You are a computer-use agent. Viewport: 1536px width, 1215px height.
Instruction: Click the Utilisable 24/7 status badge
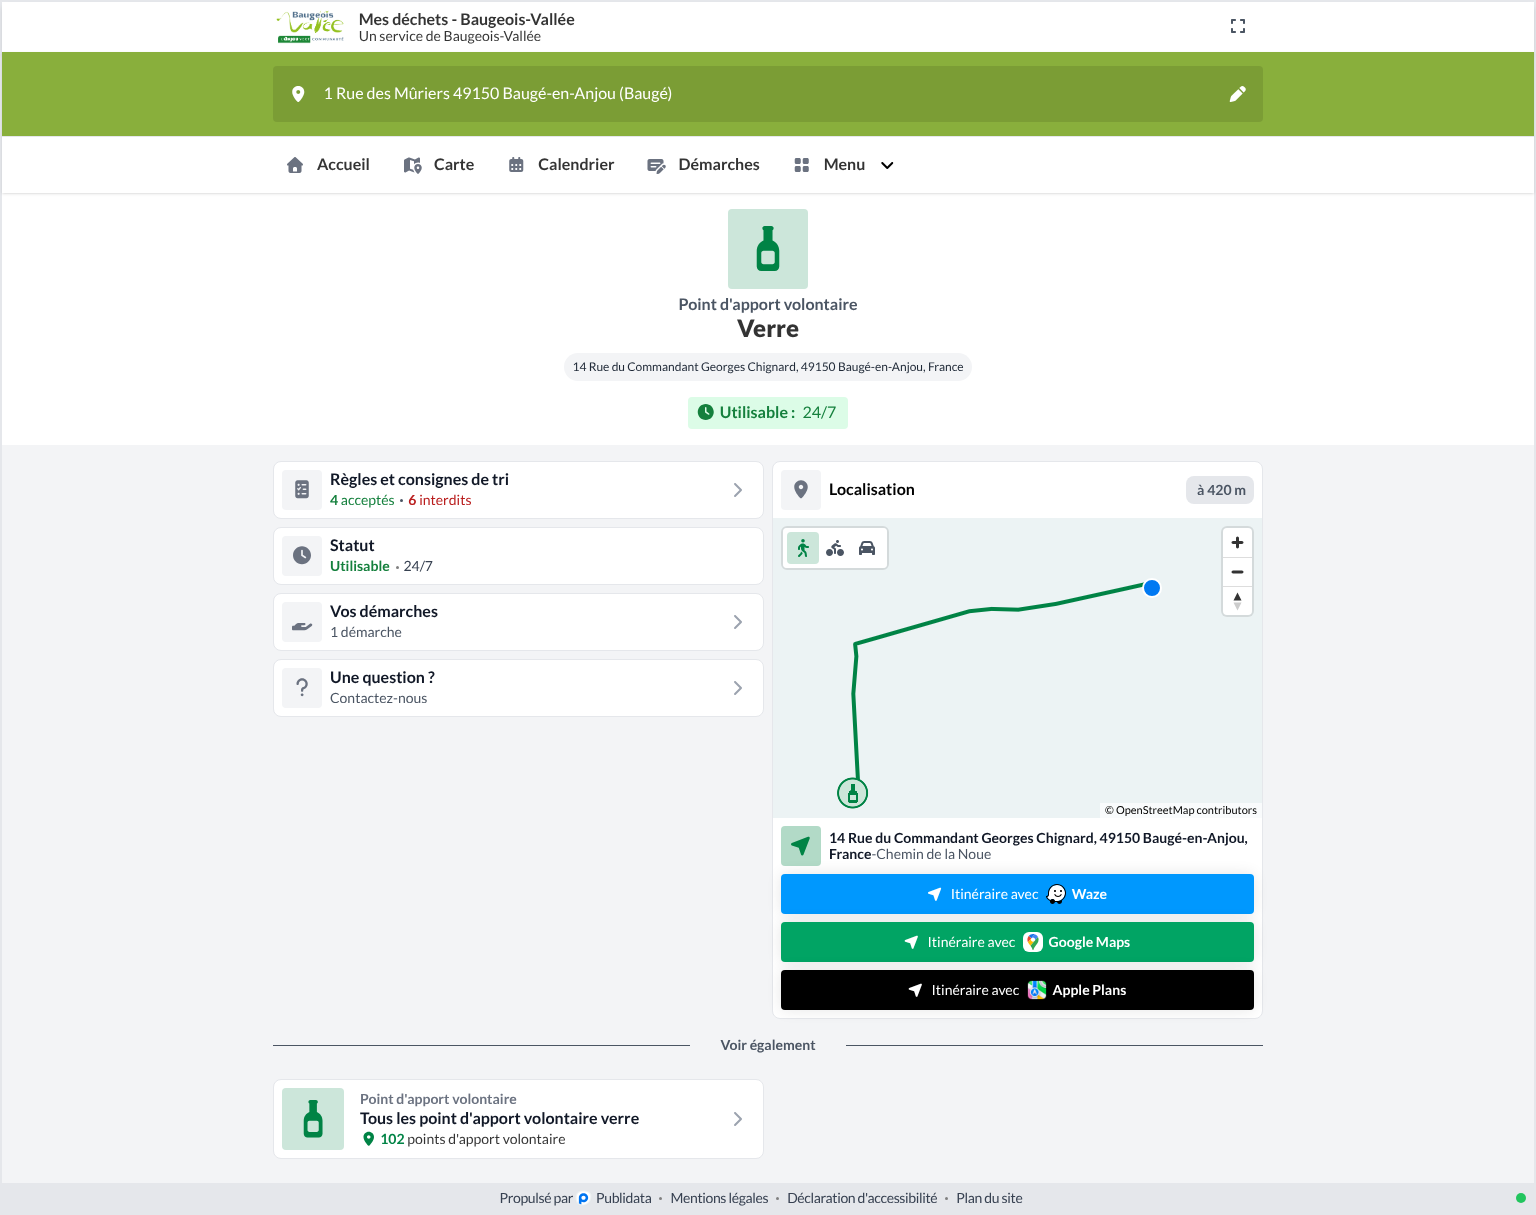click(768, 413)
